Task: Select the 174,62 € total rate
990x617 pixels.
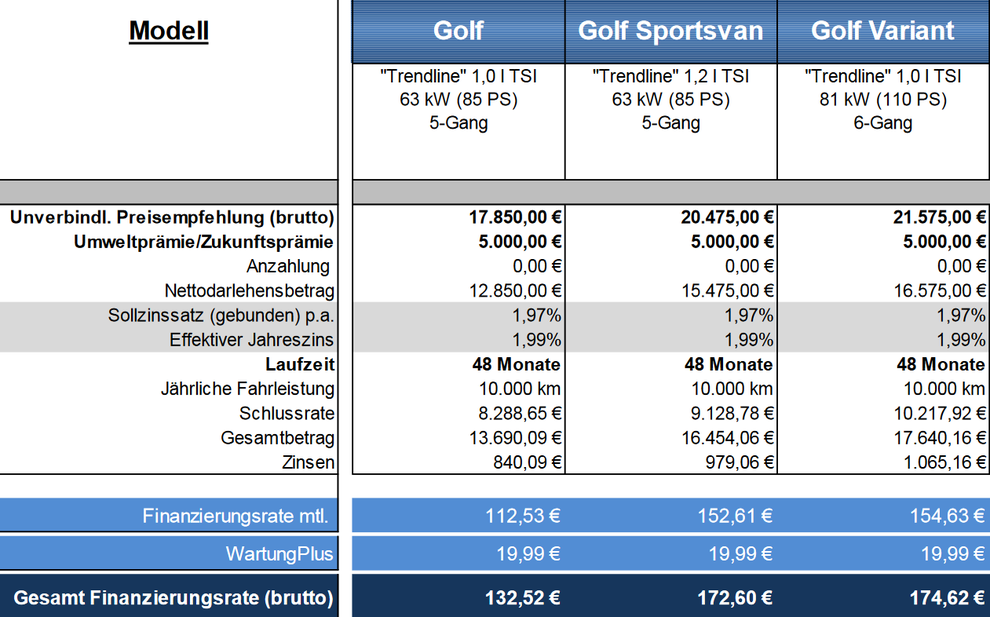Action: point(947,597)
